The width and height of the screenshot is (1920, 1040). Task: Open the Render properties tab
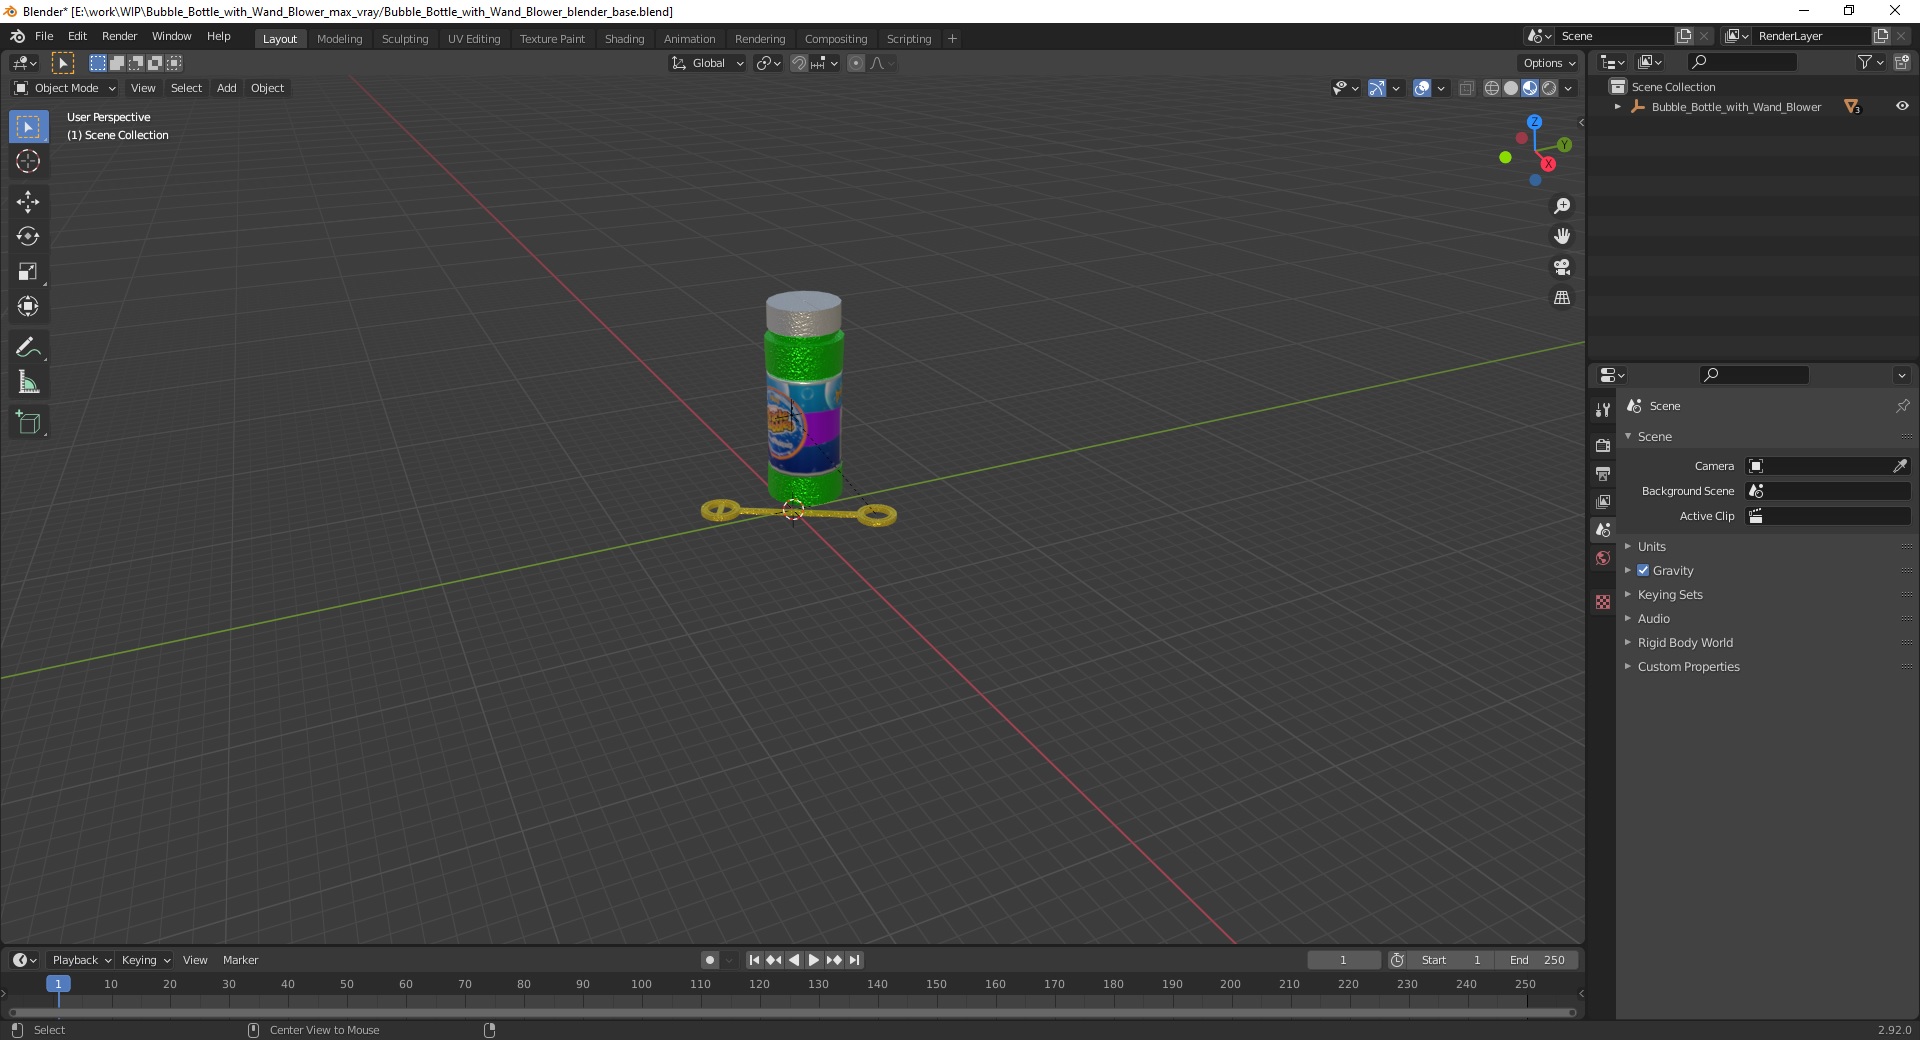[1603, 445]
